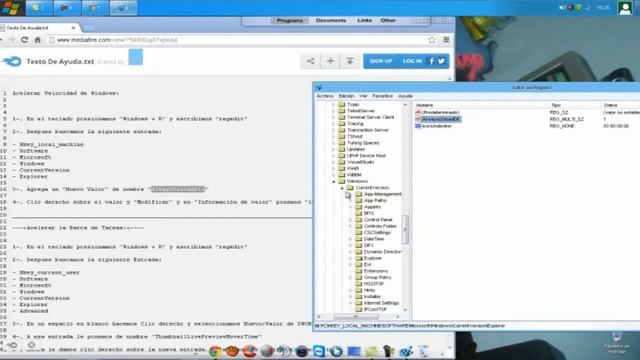Click the MediaFire download arrow icon
640x360 pixels.
coord(350,61)
